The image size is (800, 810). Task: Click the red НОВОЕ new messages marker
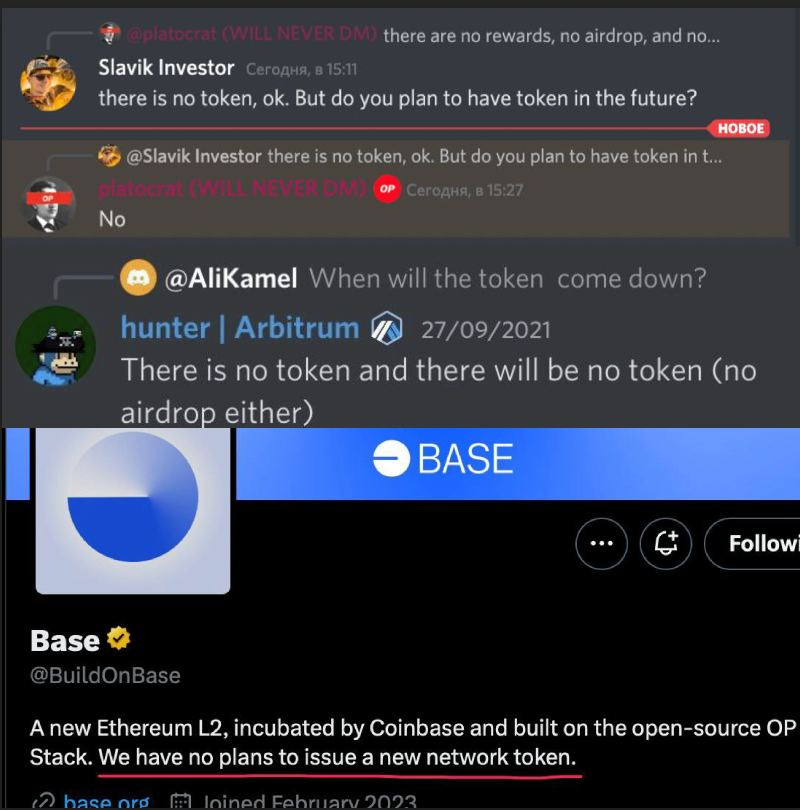(x=741, y=128)
